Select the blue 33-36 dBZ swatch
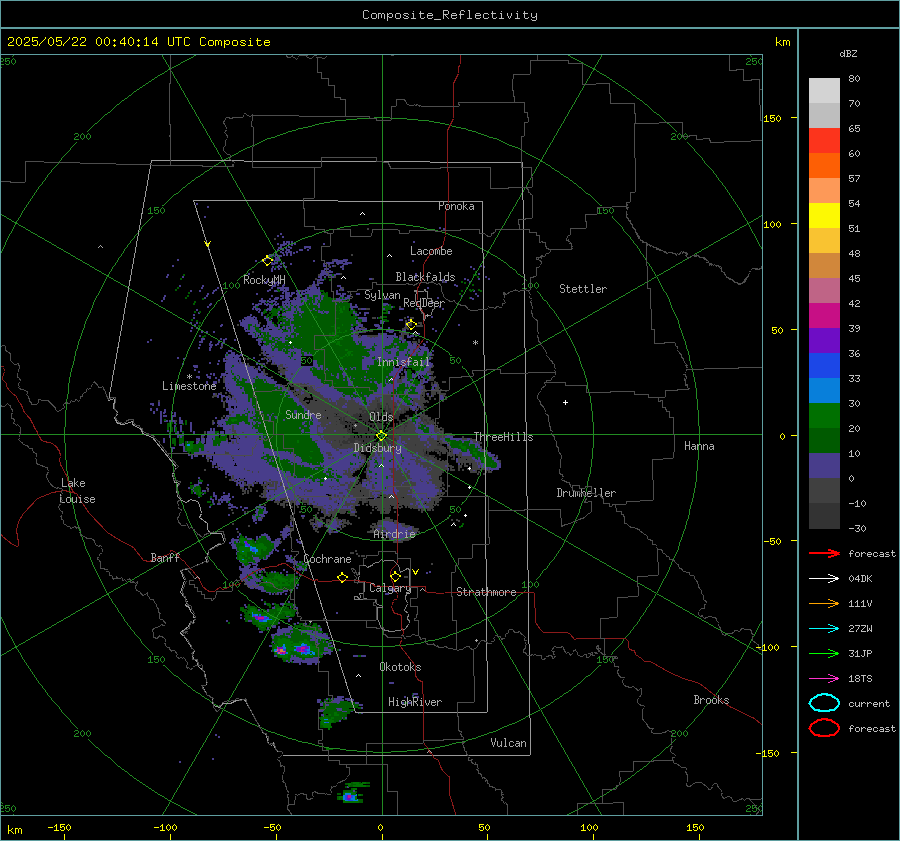This screenshot has height=841, width=900. click(824, 366)
